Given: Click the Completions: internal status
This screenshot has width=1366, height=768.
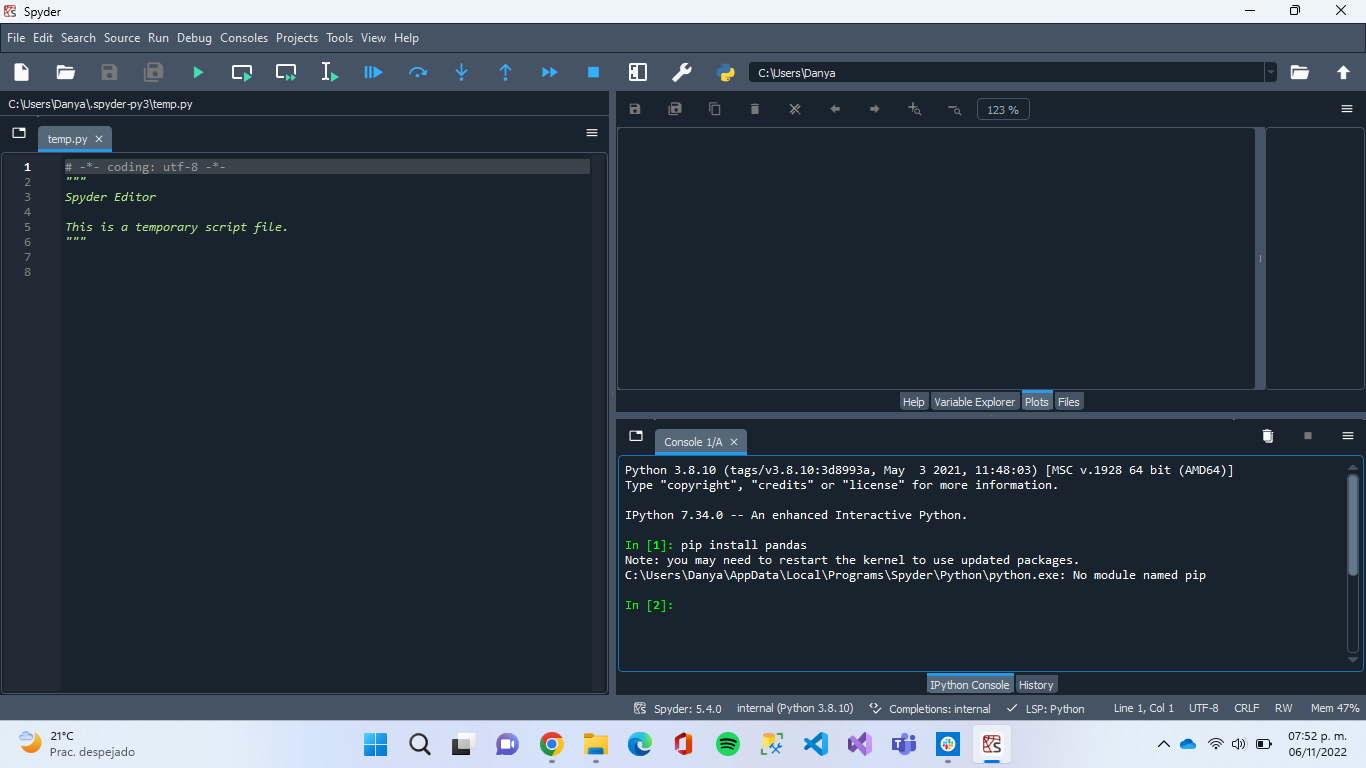Looking at the screenshot, I should [930, 708].
